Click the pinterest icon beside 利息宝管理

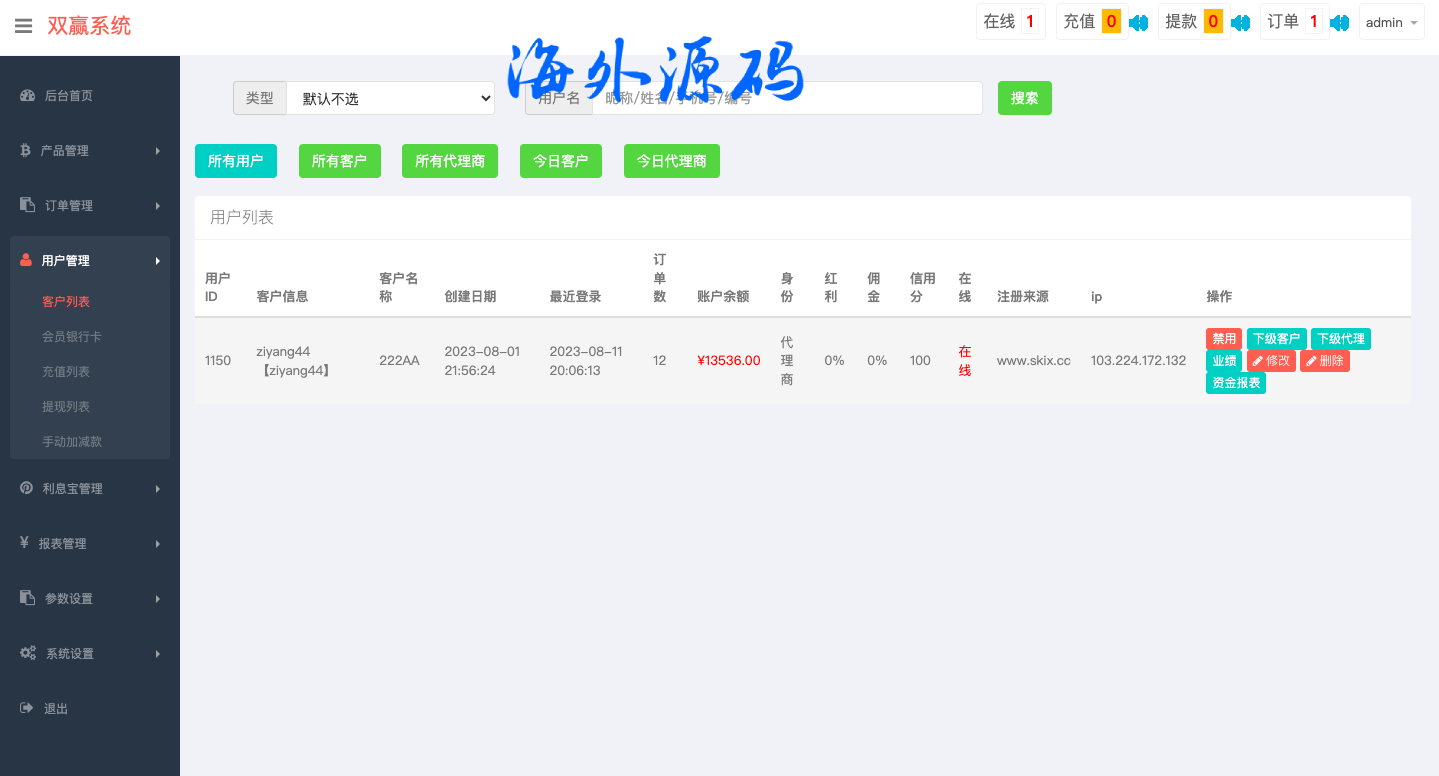[26, 488]
